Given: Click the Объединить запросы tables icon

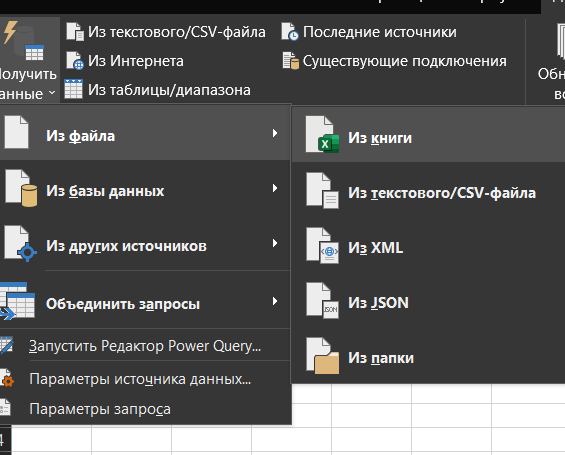Looking at the screenshot, I should (17, 301).
